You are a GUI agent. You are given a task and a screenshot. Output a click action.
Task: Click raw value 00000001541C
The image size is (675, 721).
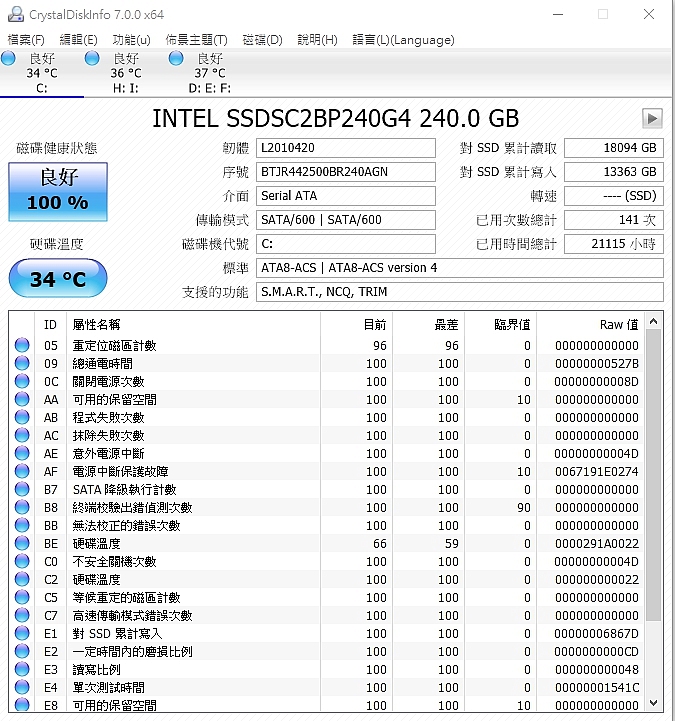[x=596, y=687]
